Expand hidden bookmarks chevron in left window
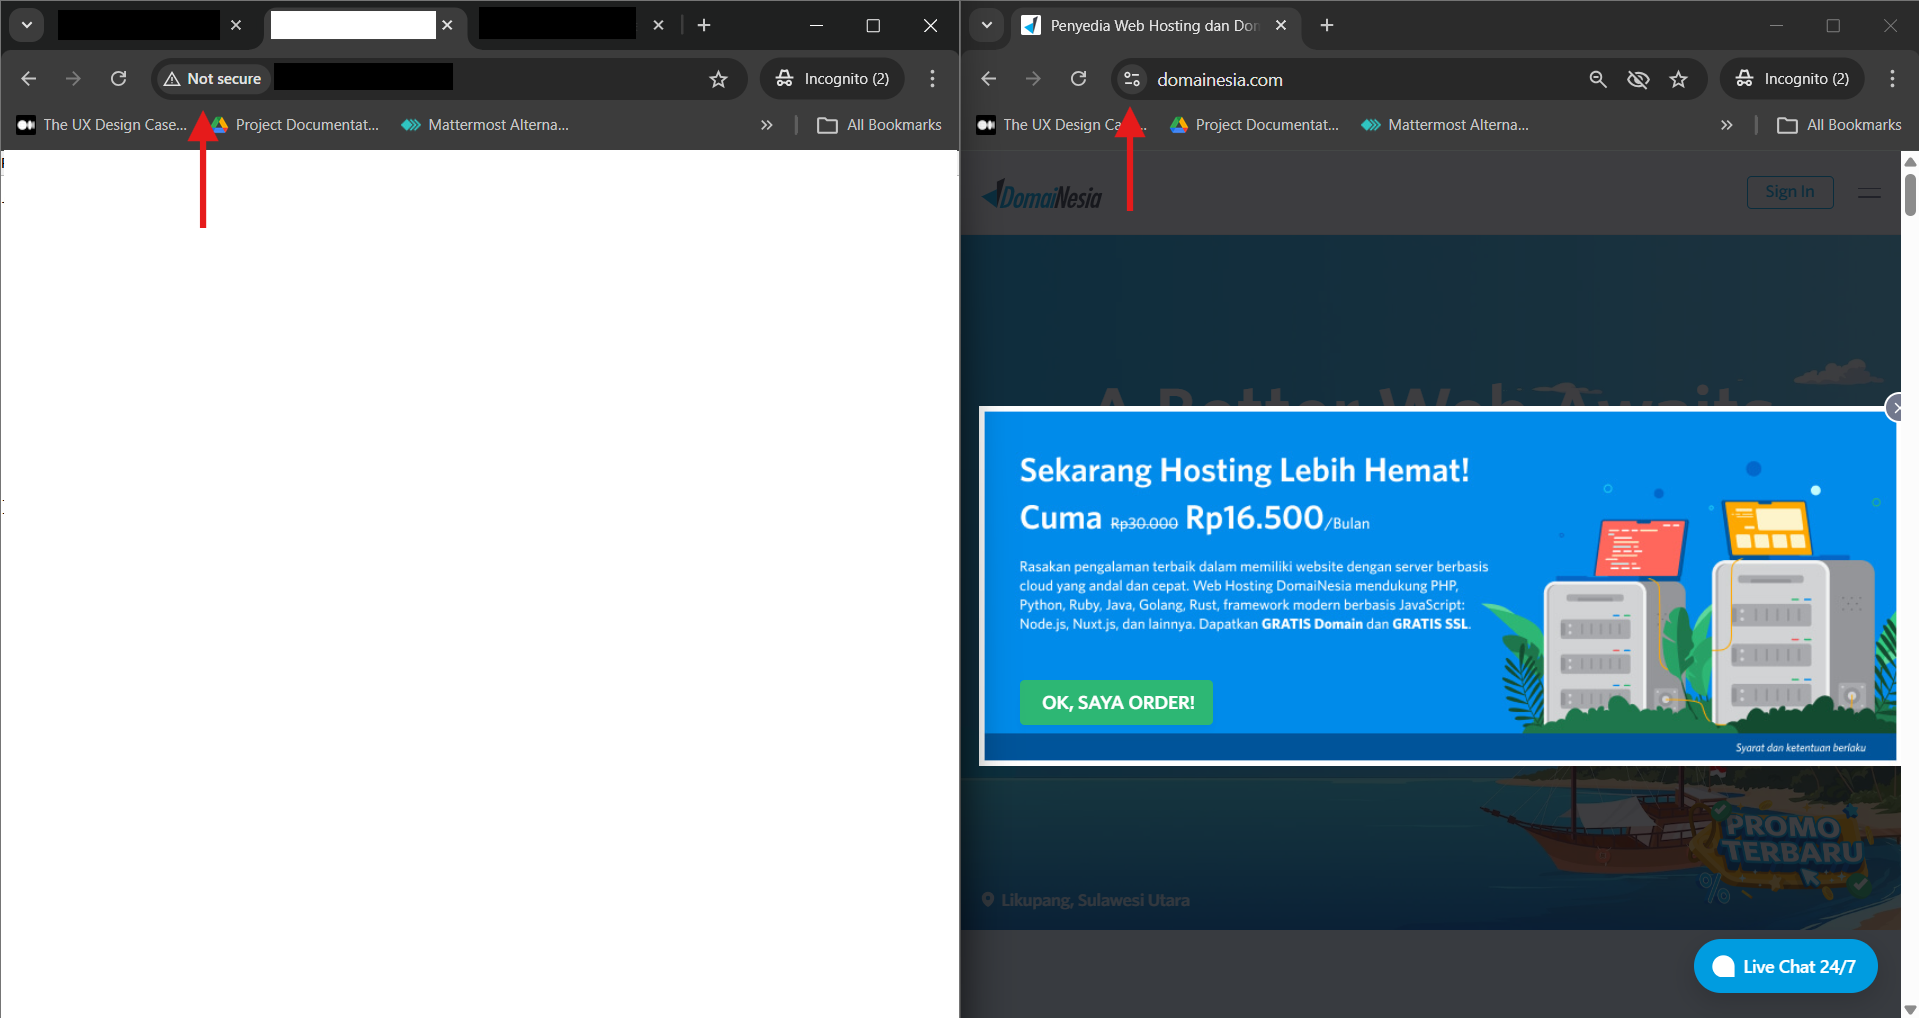1919x1018 pixels. 766,125
